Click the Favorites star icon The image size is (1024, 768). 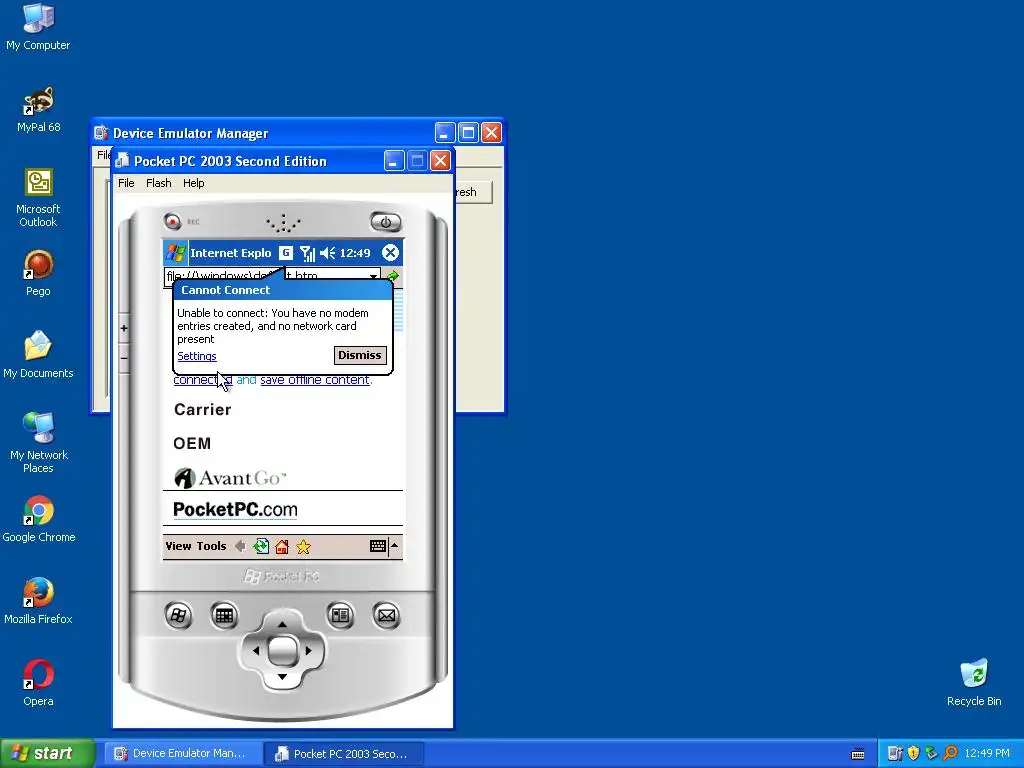[x=303, y=546]
